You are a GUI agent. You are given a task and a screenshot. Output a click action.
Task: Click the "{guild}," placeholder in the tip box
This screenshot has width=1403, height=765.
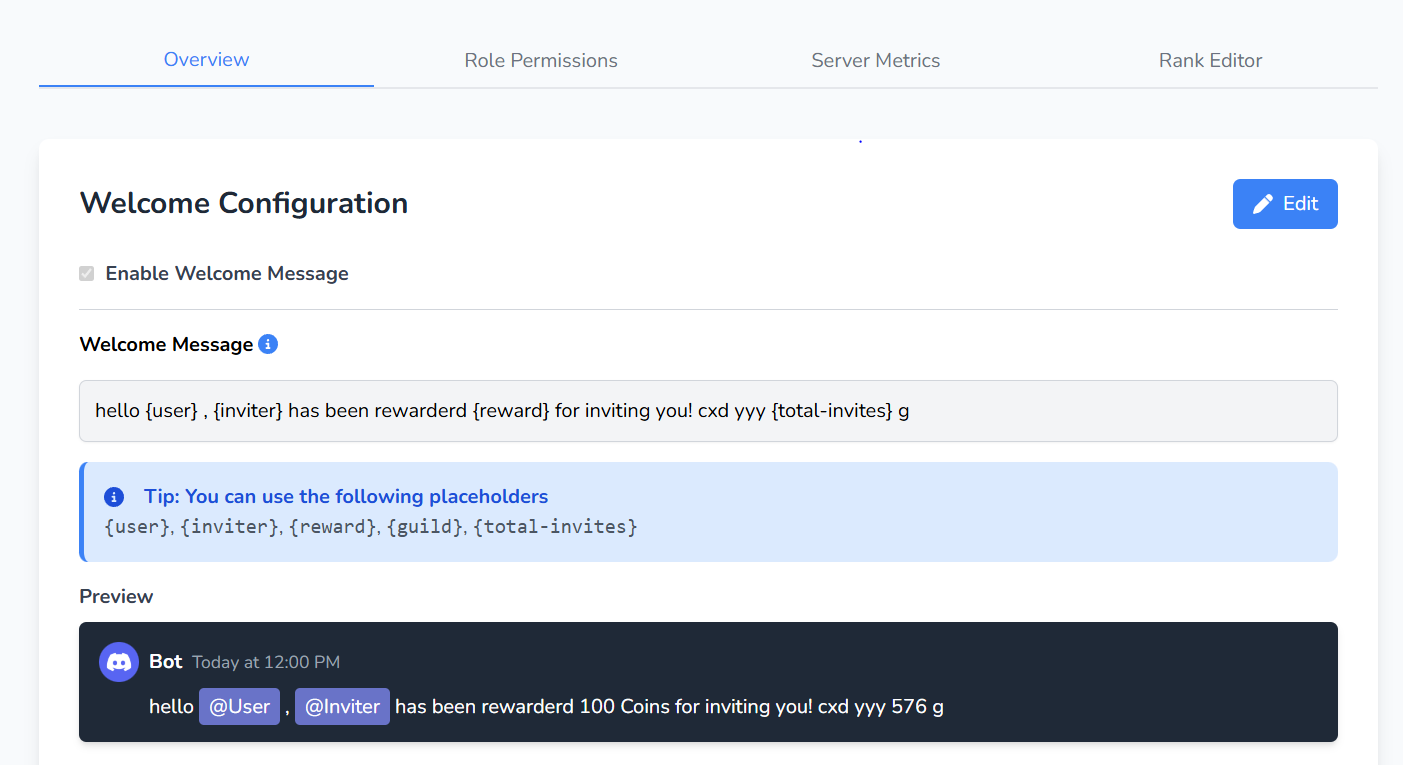[427, 526]
